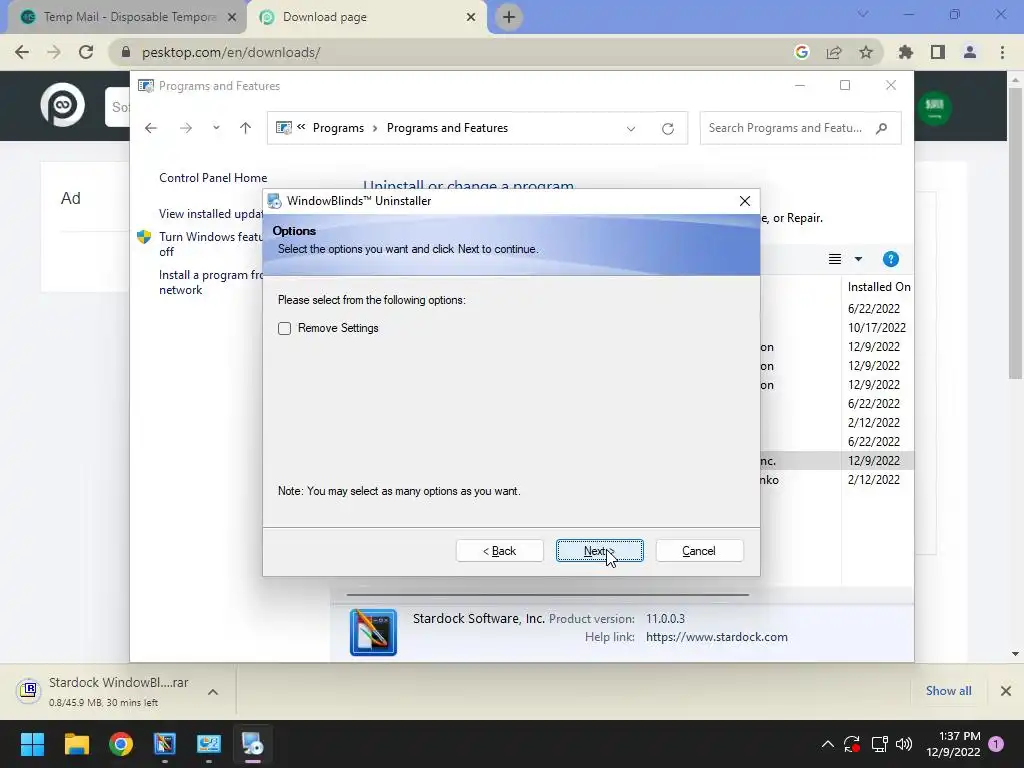The width and height of the screenshot is (1024, 768).
Task: Click the WindowBlinds program icon in details pane
Action: click(373, 632)
